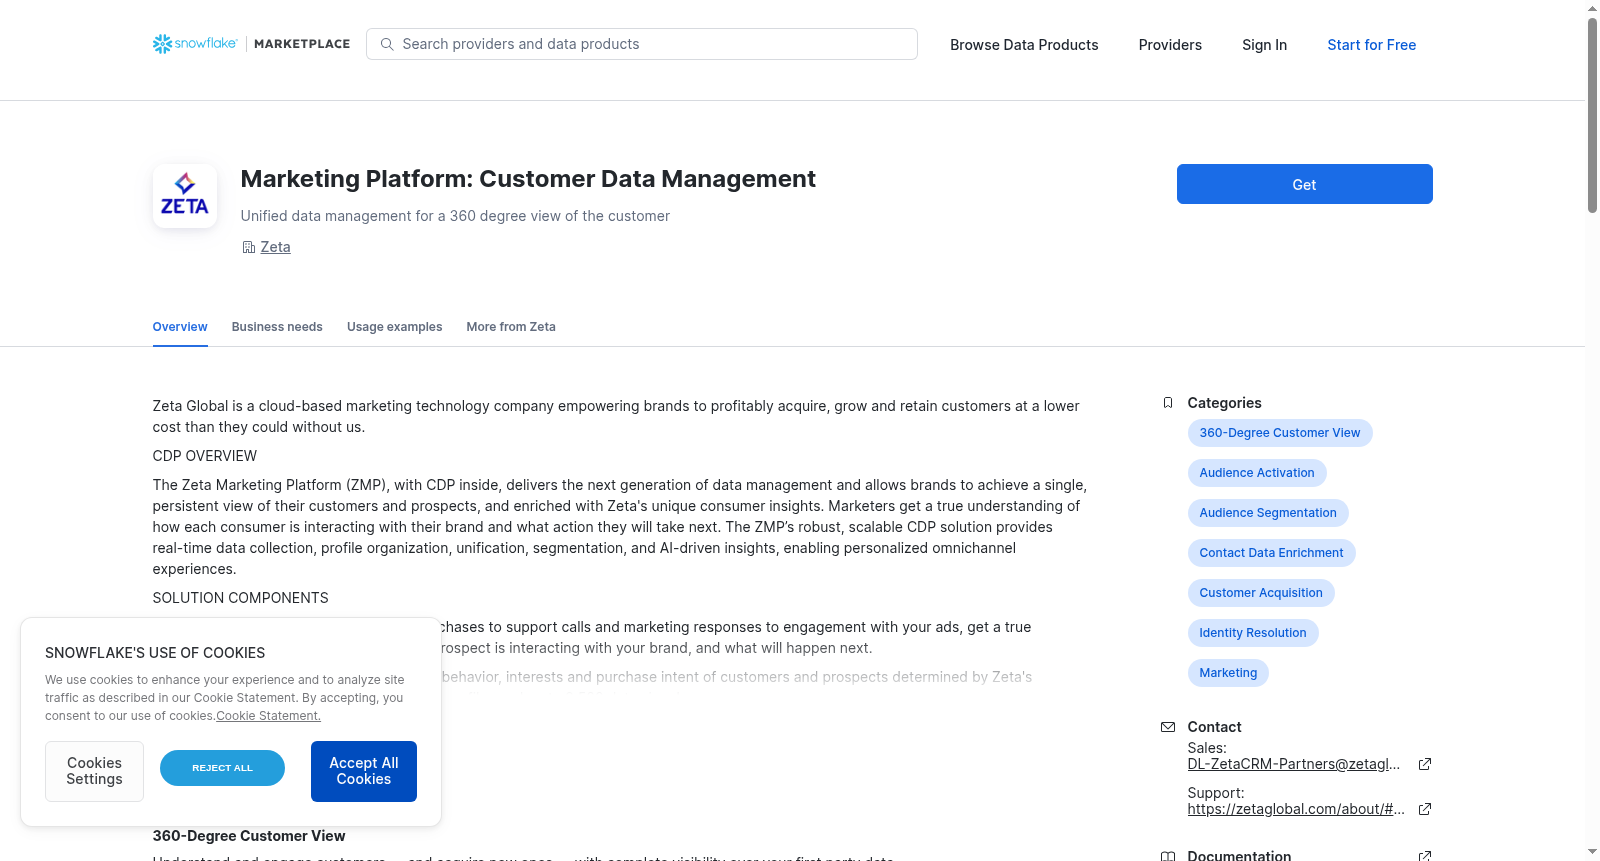The width and height of the screenshot is (1600, 861).
Task: Open the Support zetaglobal URL
Action: [1296, 809]
